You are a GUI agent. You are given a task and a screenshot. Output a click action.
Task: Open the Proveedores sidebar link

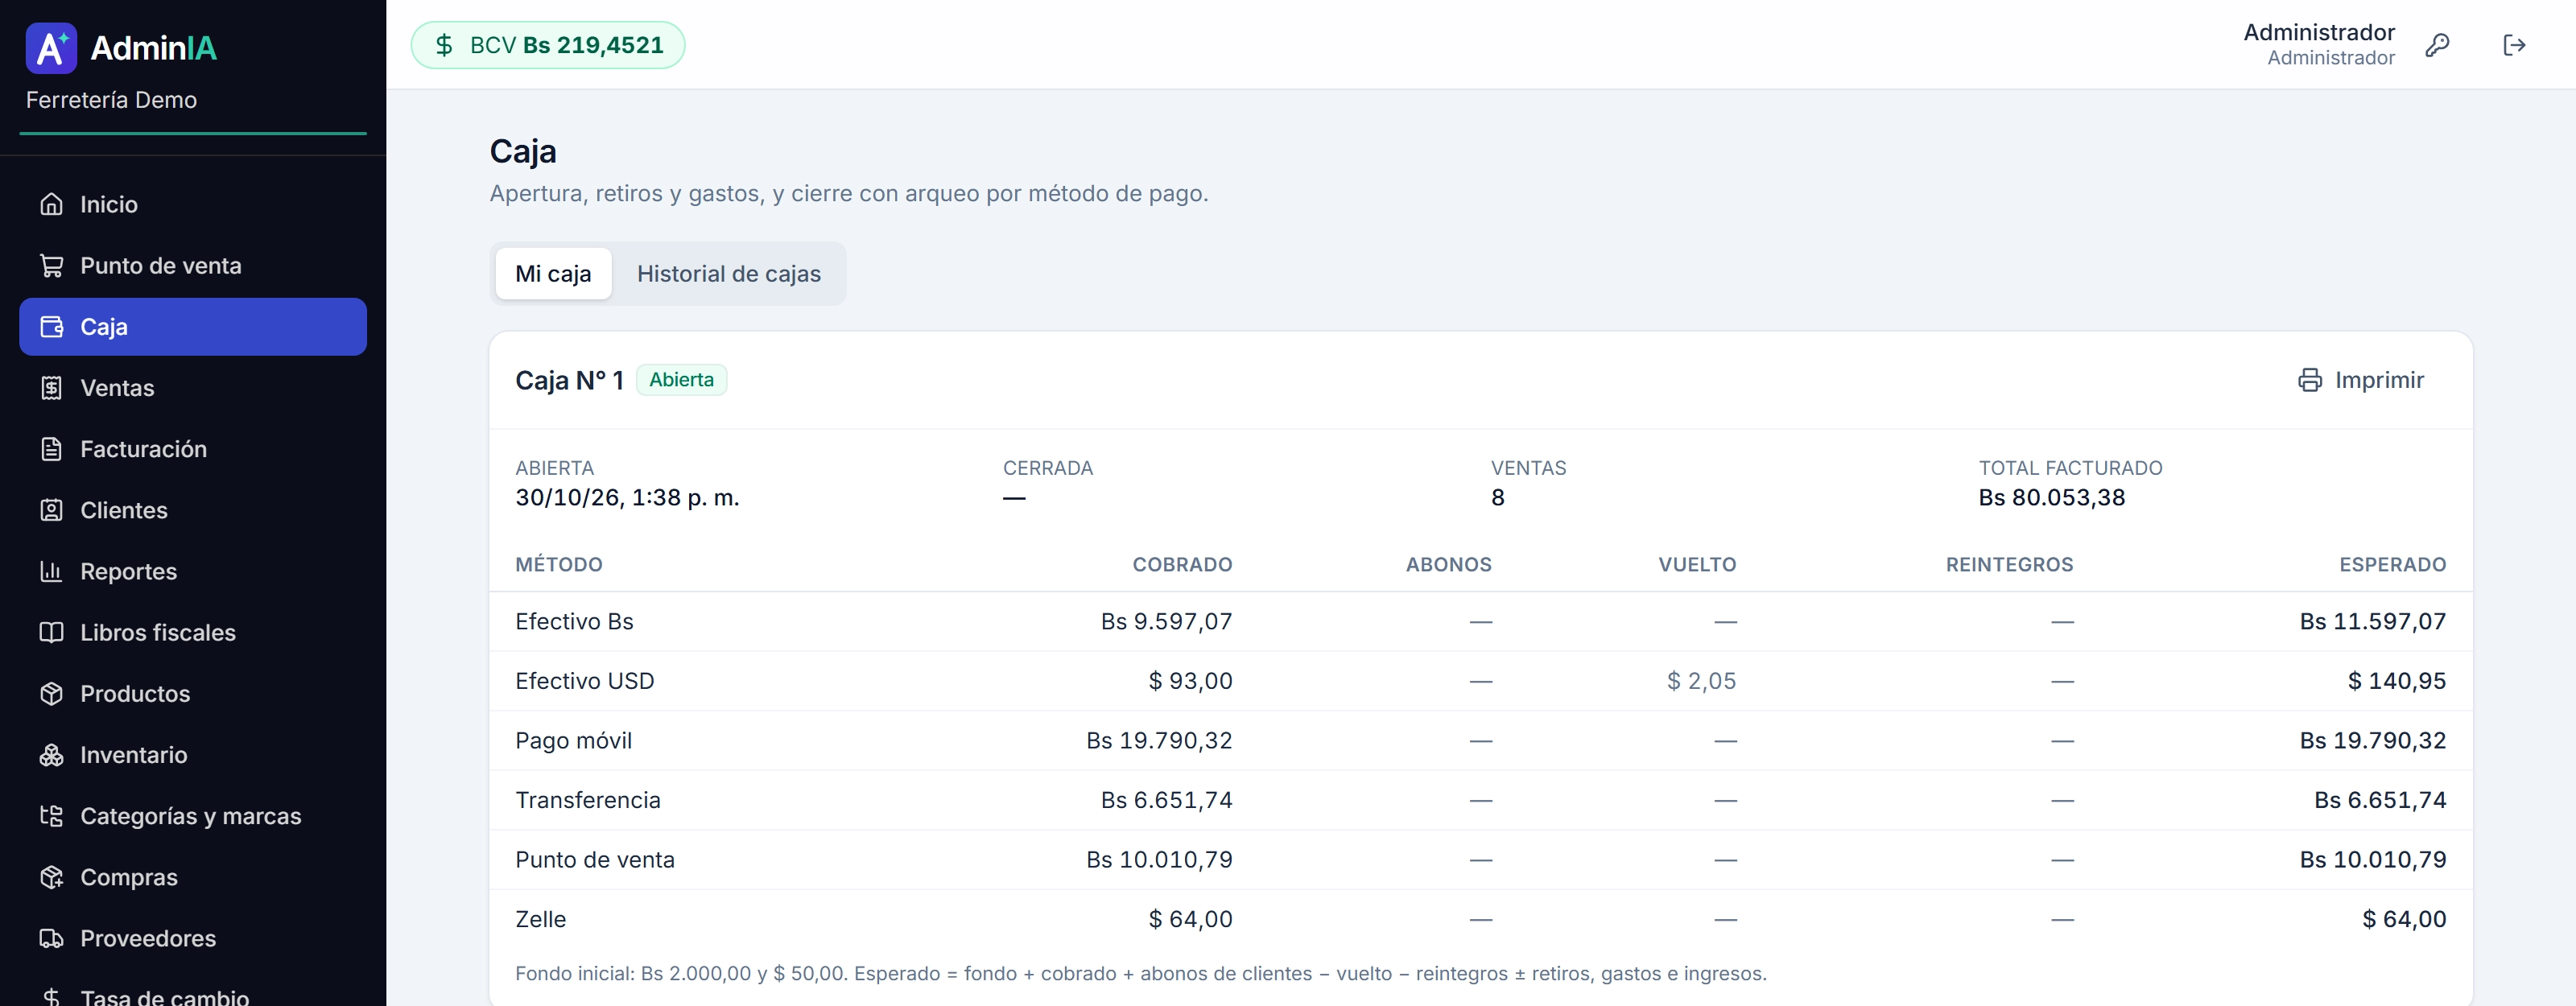click(x=193, y=938)
